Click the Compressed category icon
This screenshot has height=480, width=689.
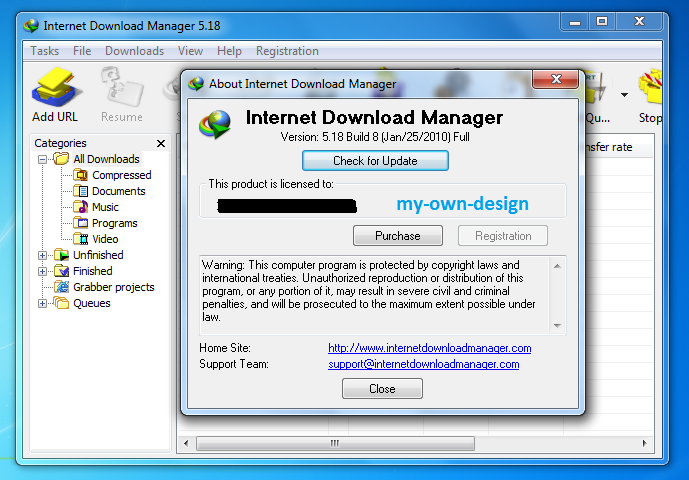click(x=80, y=175)
